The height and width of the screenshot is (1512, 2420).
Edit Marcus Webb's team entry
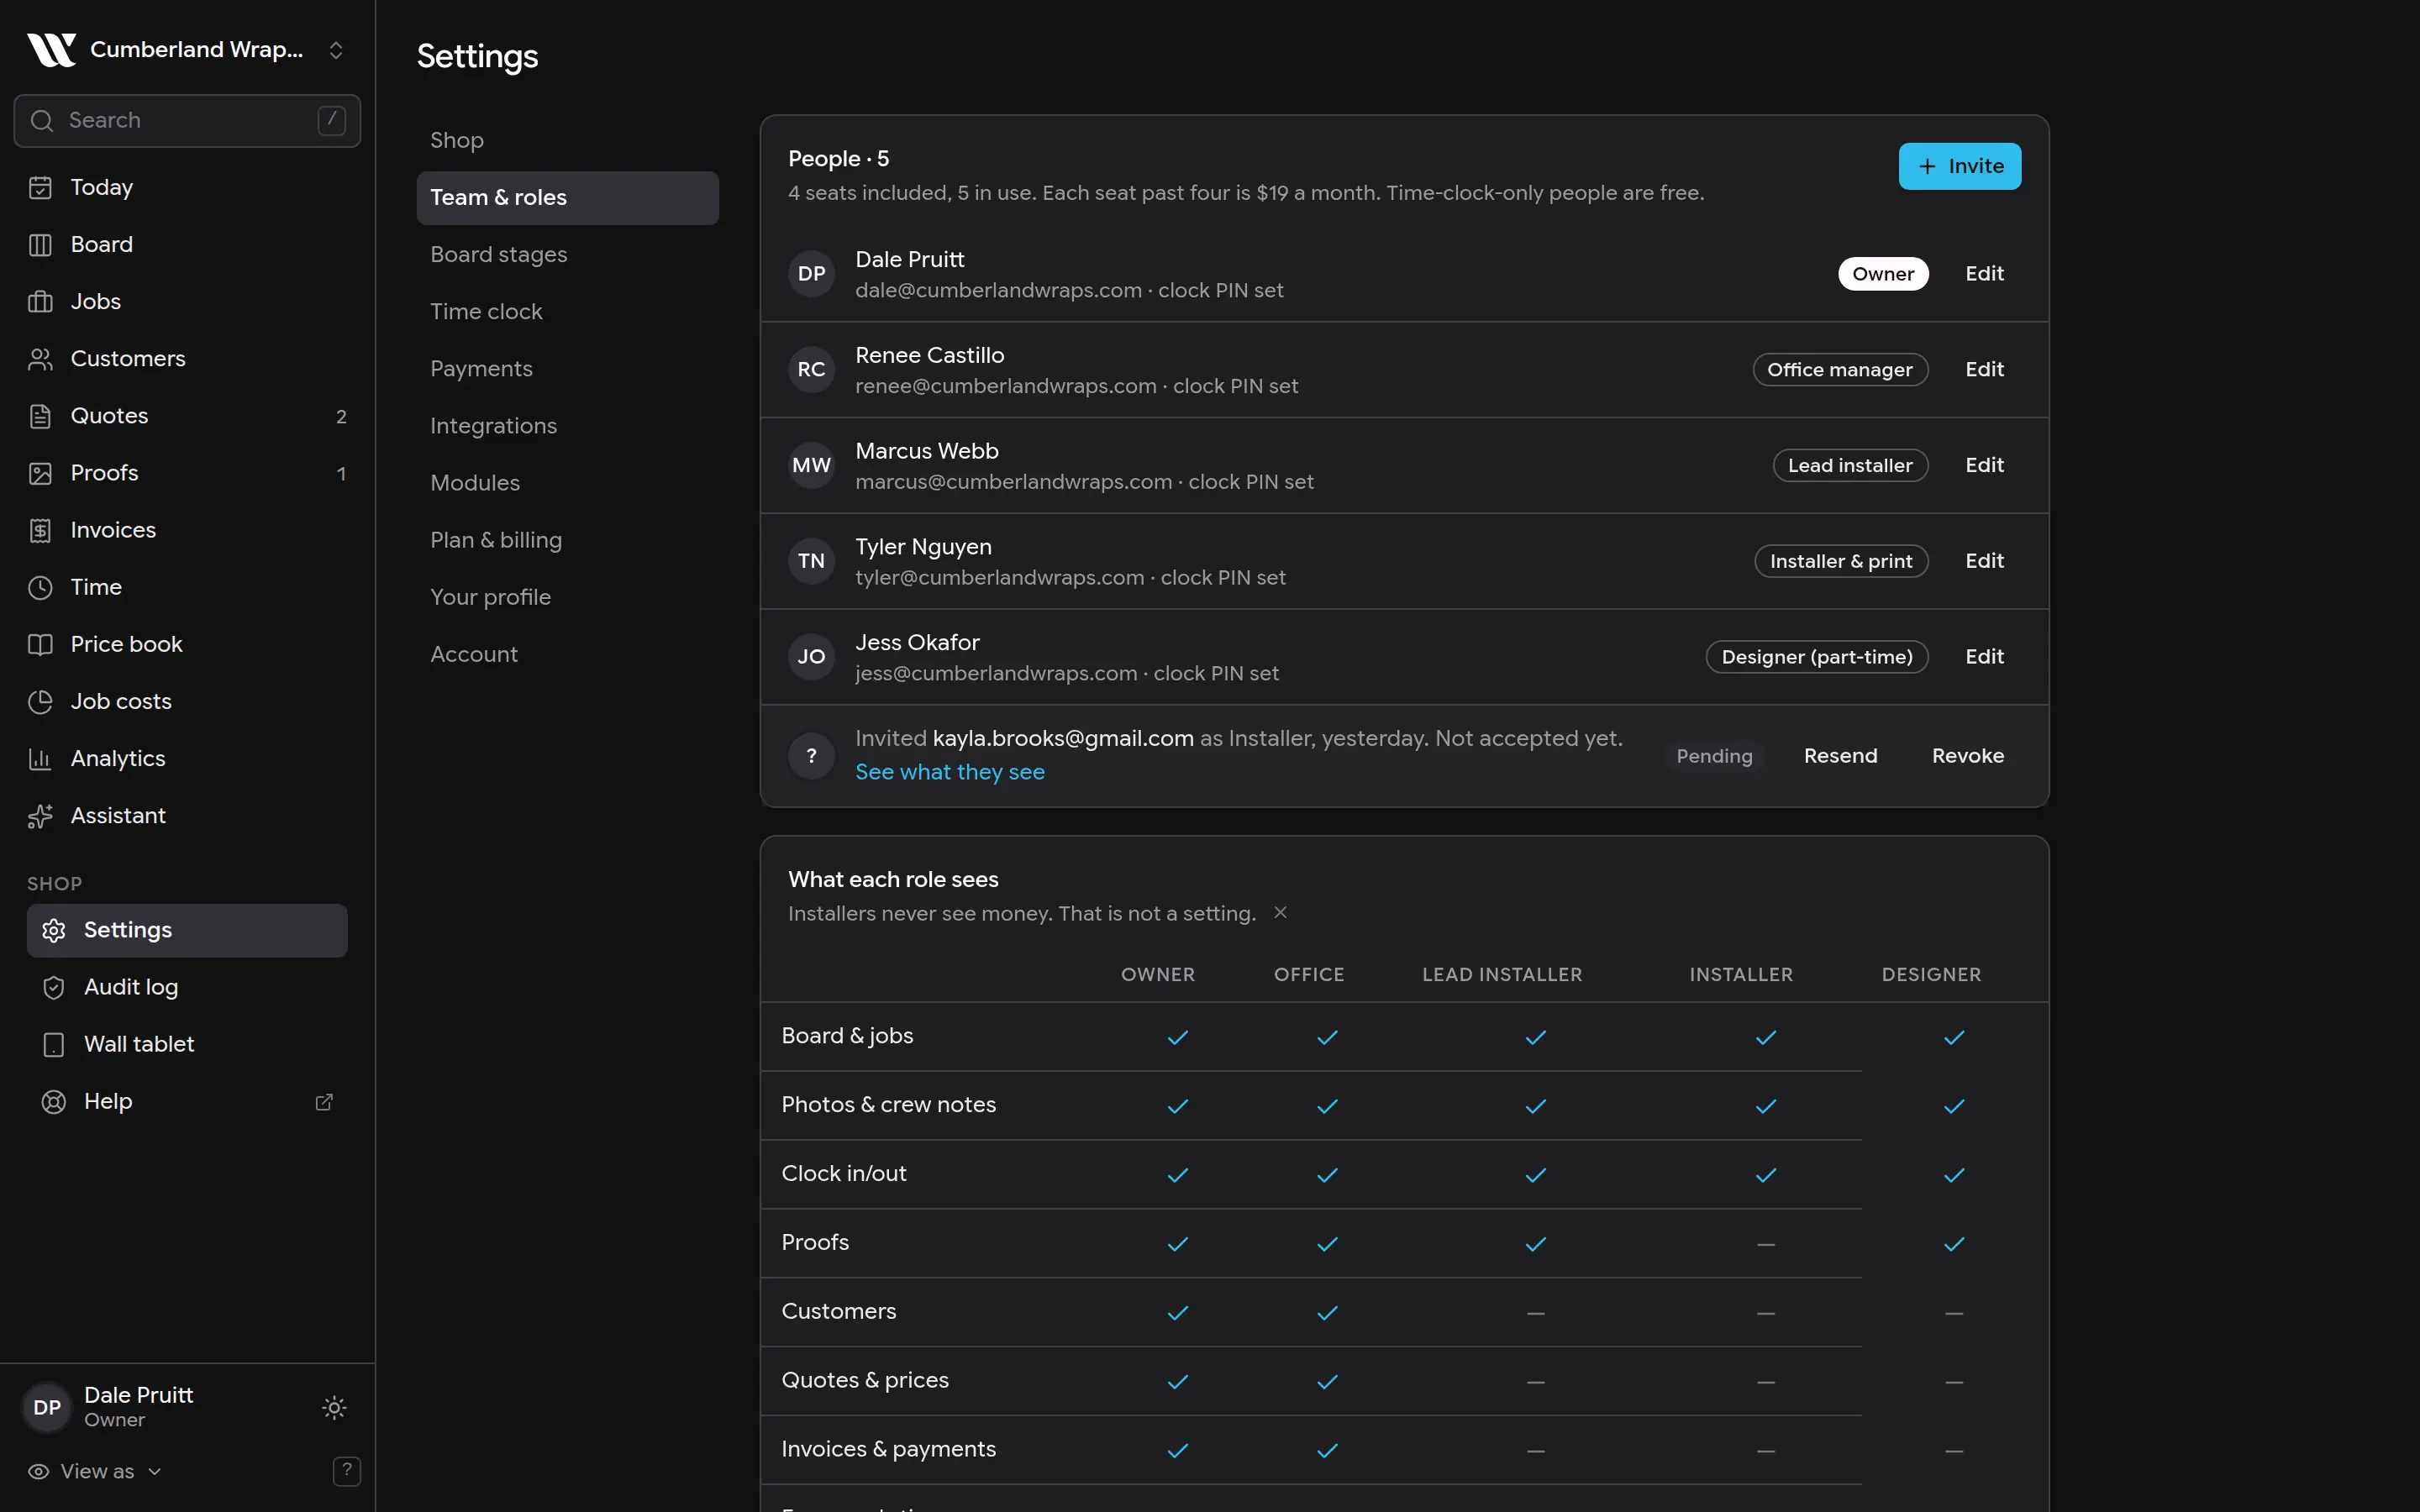point(1984,465)
